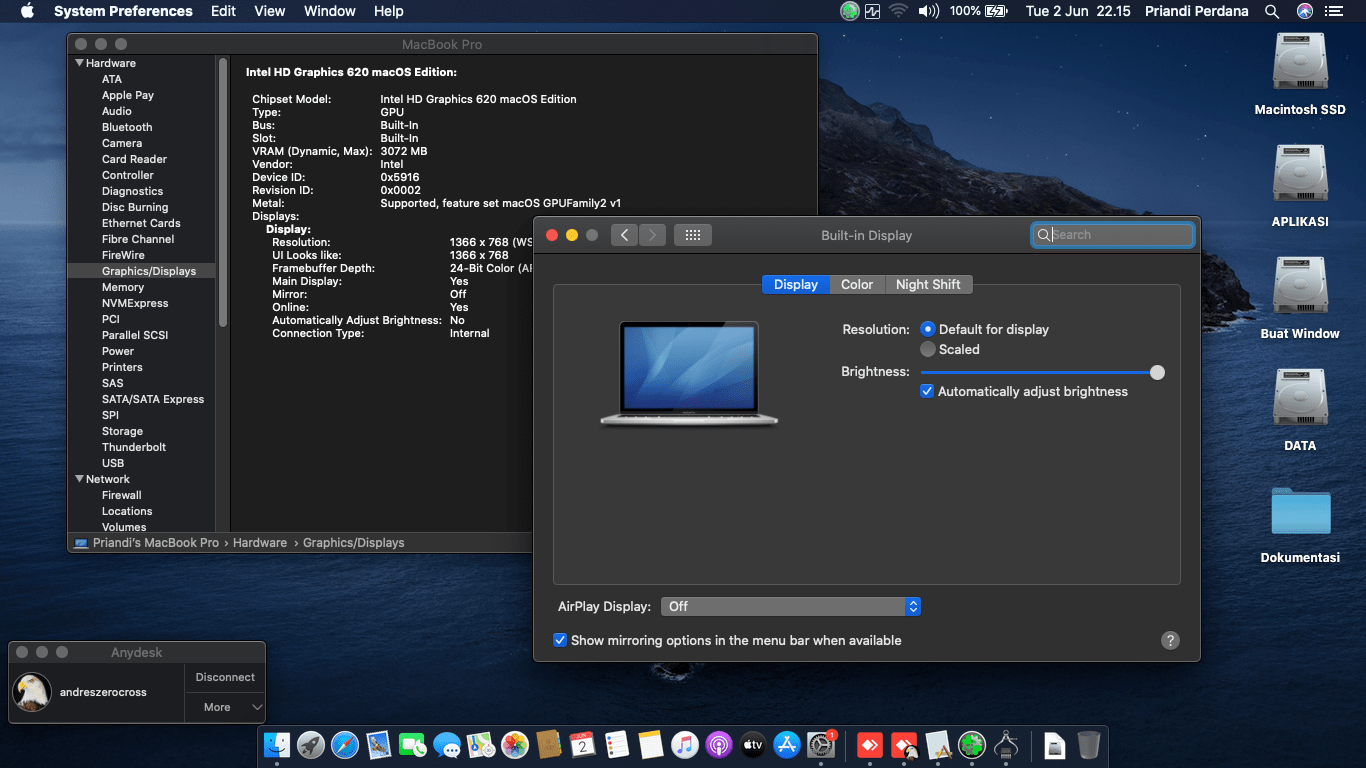This screenshot has height=768, width=1366.
Task: Switch to the Night Shift tab
Action: [928, 284]
